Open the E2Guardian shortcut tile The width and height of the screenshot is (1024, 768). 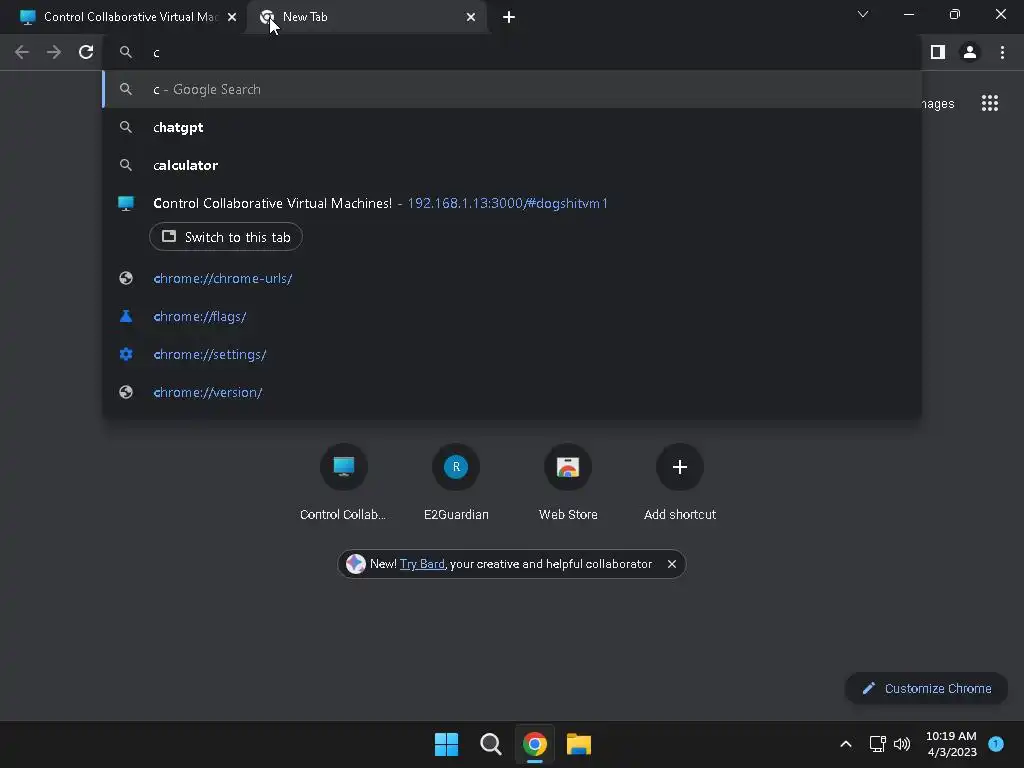tap(456, 481)
